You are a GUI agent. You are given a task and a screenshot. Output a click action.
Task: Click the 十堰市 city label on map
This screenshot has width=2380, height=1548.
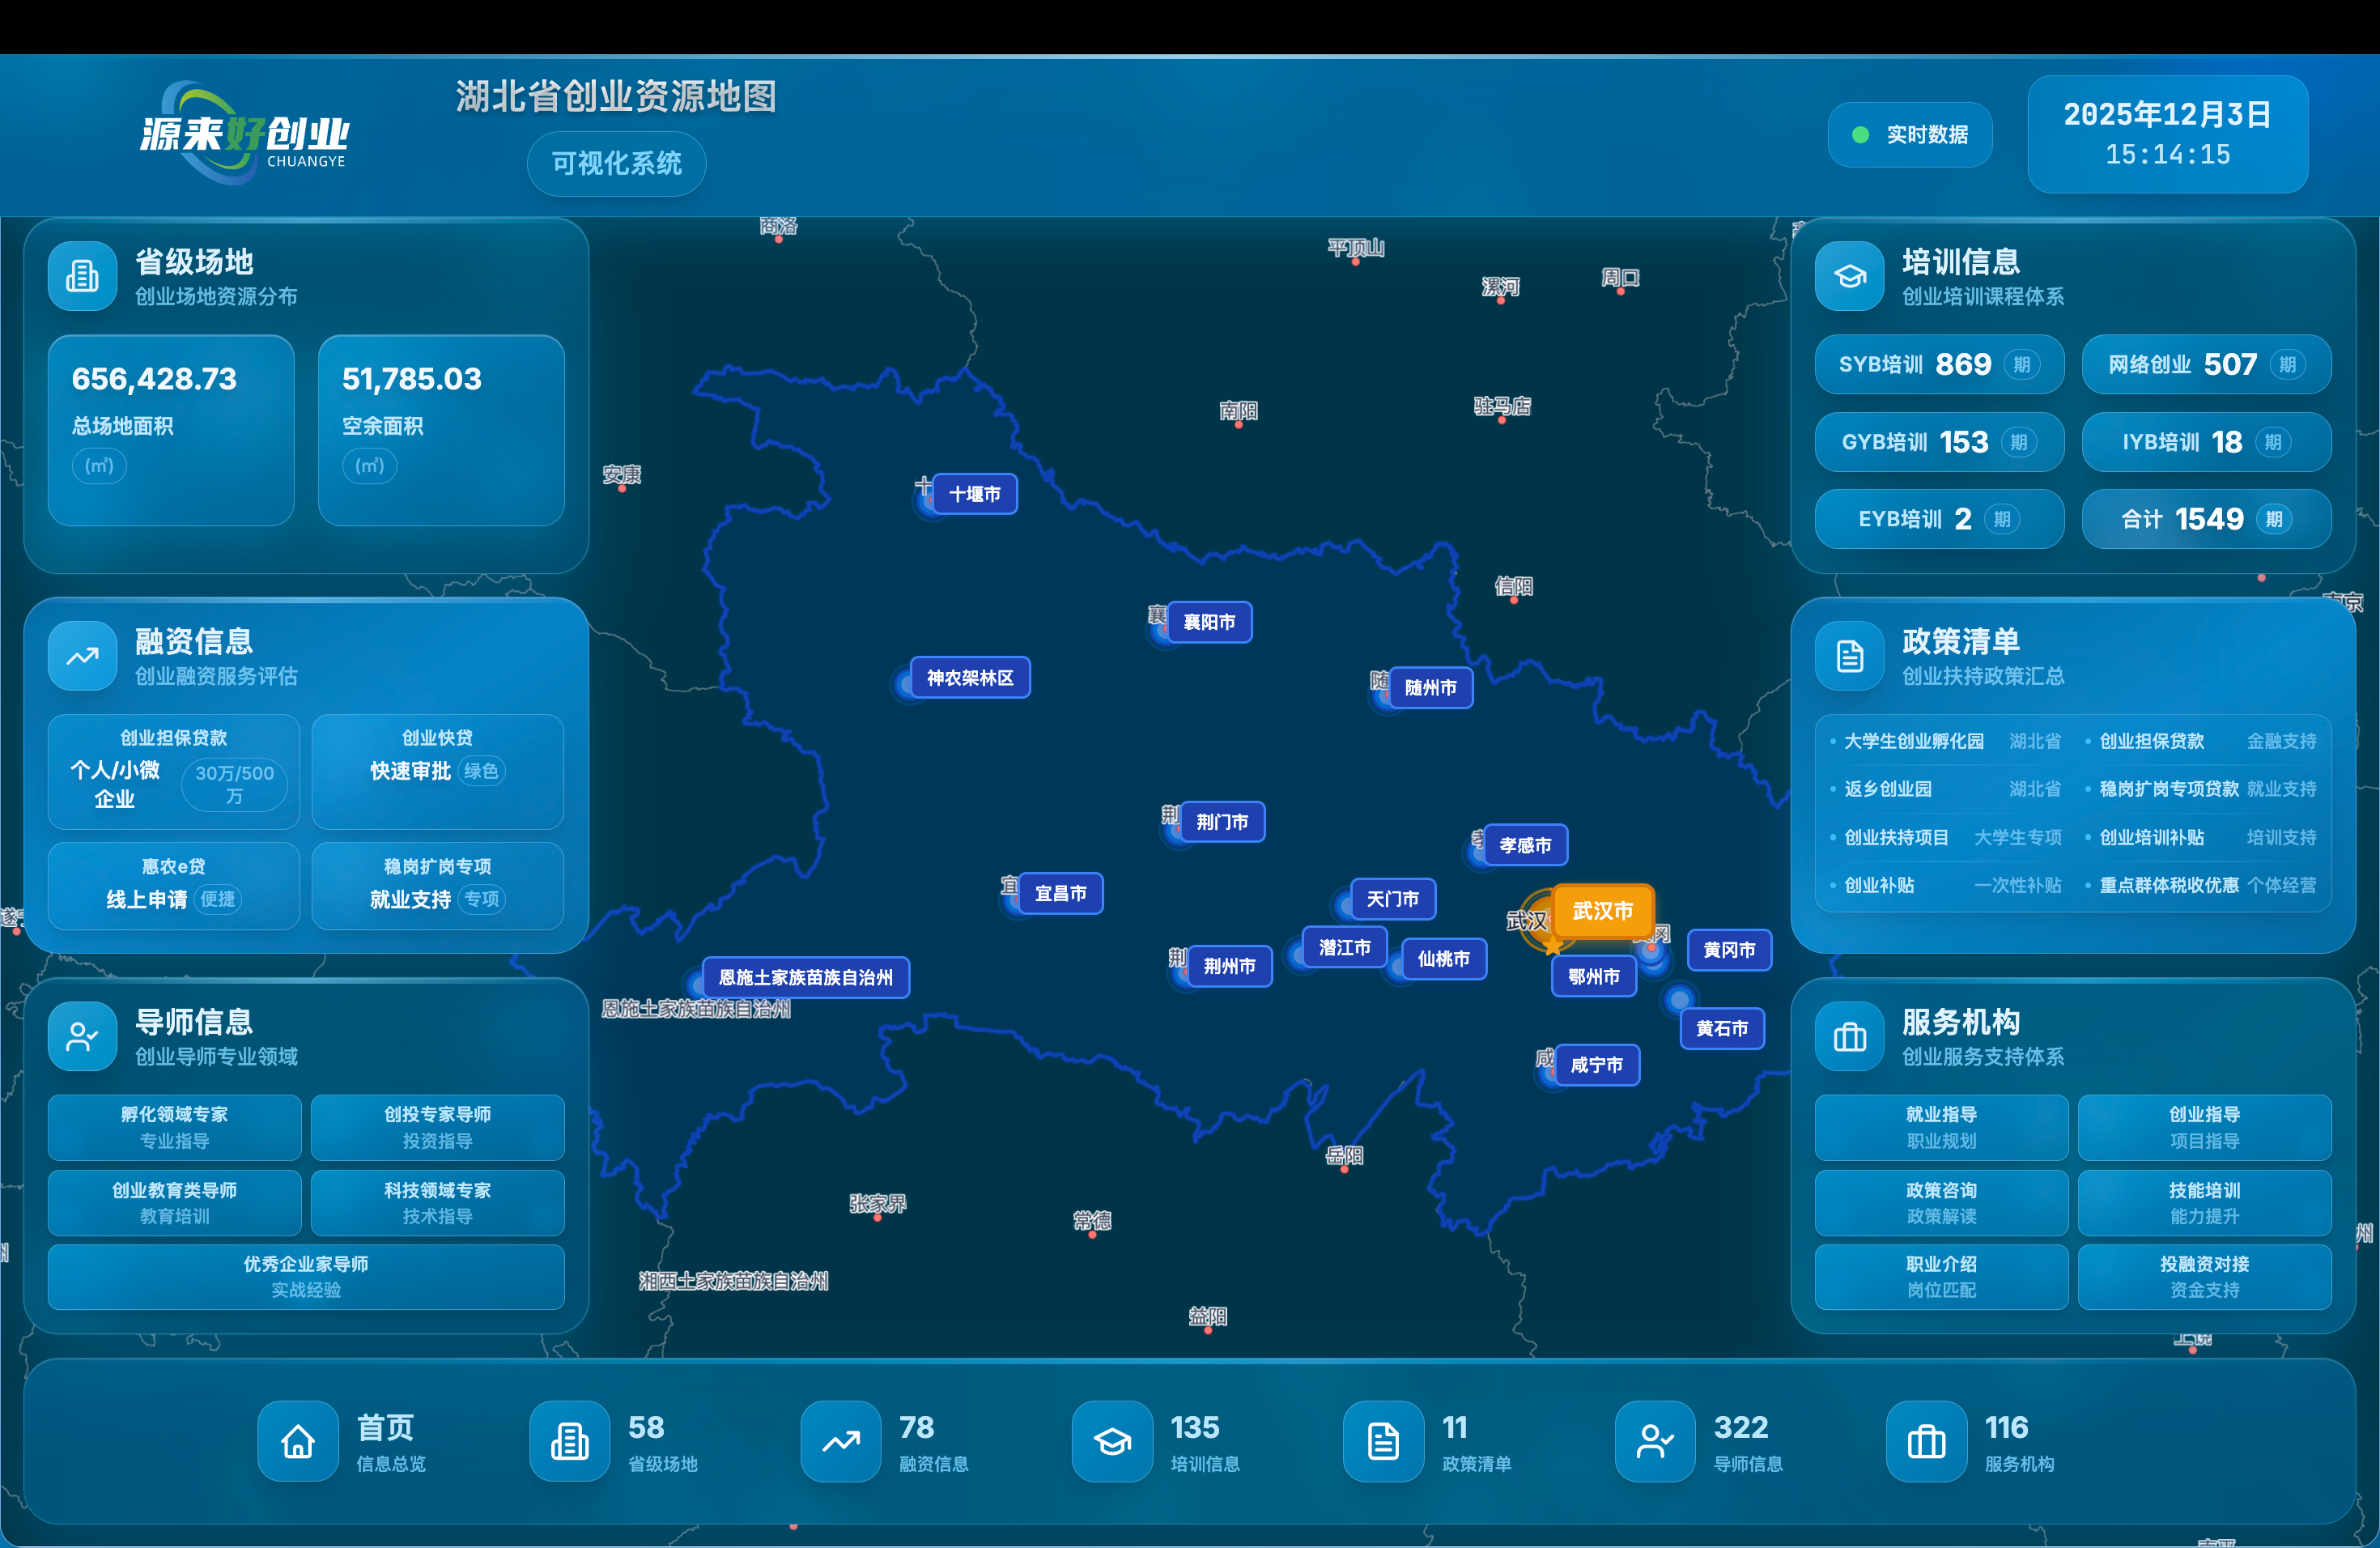[x=974, y=494]
